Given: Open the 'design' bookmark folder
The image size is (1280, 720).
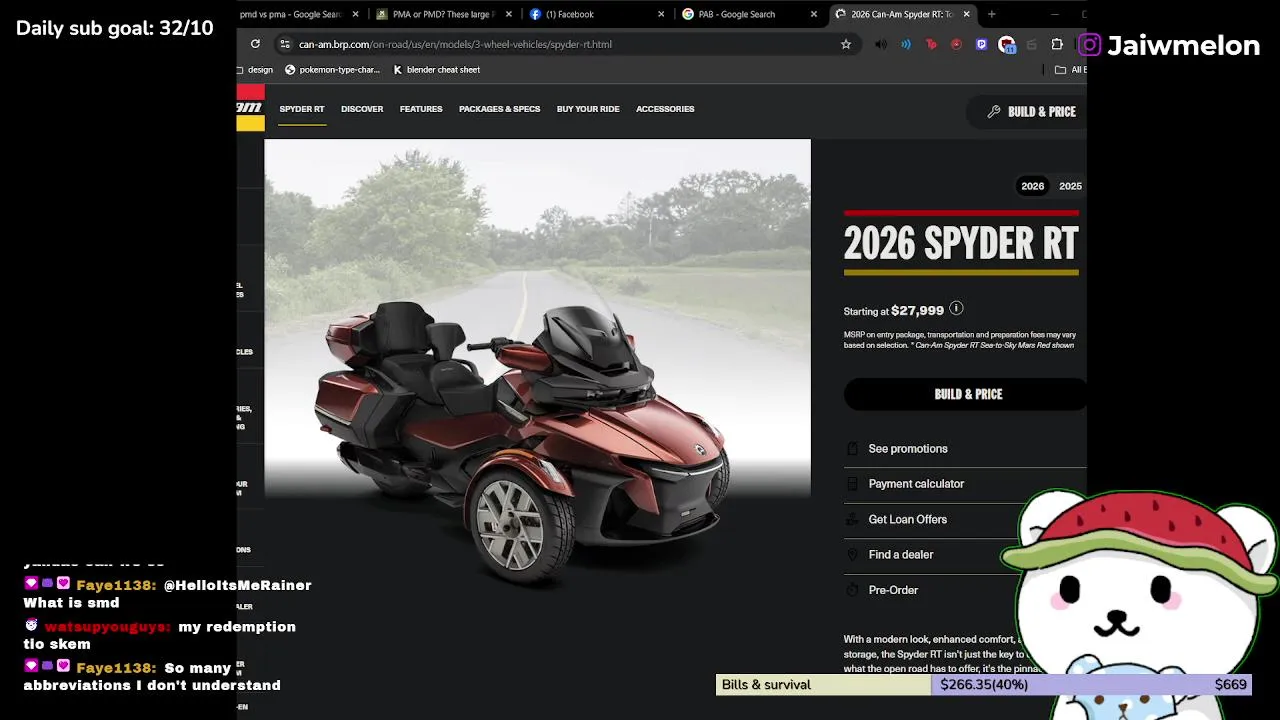Looking at the screenshot, I should click(x=256, y=70).
